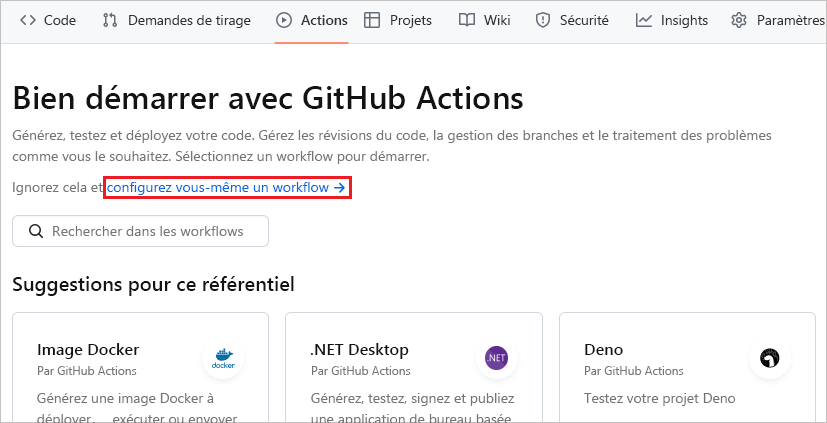Screen dimensions: 827x423
Task: Open the .NET Desktop workflow title
Action: pyautogui.click(x=359, y=350)
